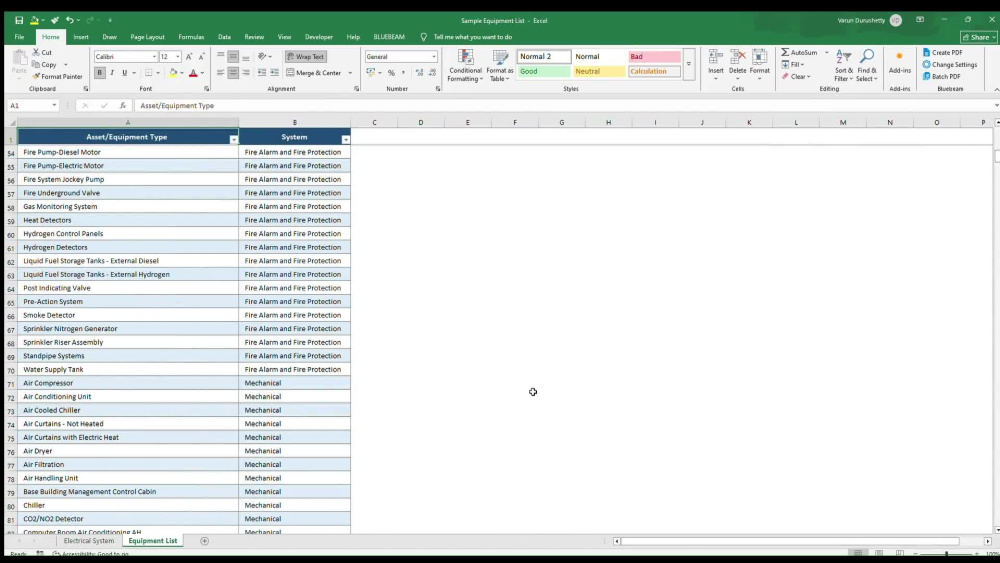Switch to the Formulas ribbon tab
1000x563 pixels.
coord(191,37)
